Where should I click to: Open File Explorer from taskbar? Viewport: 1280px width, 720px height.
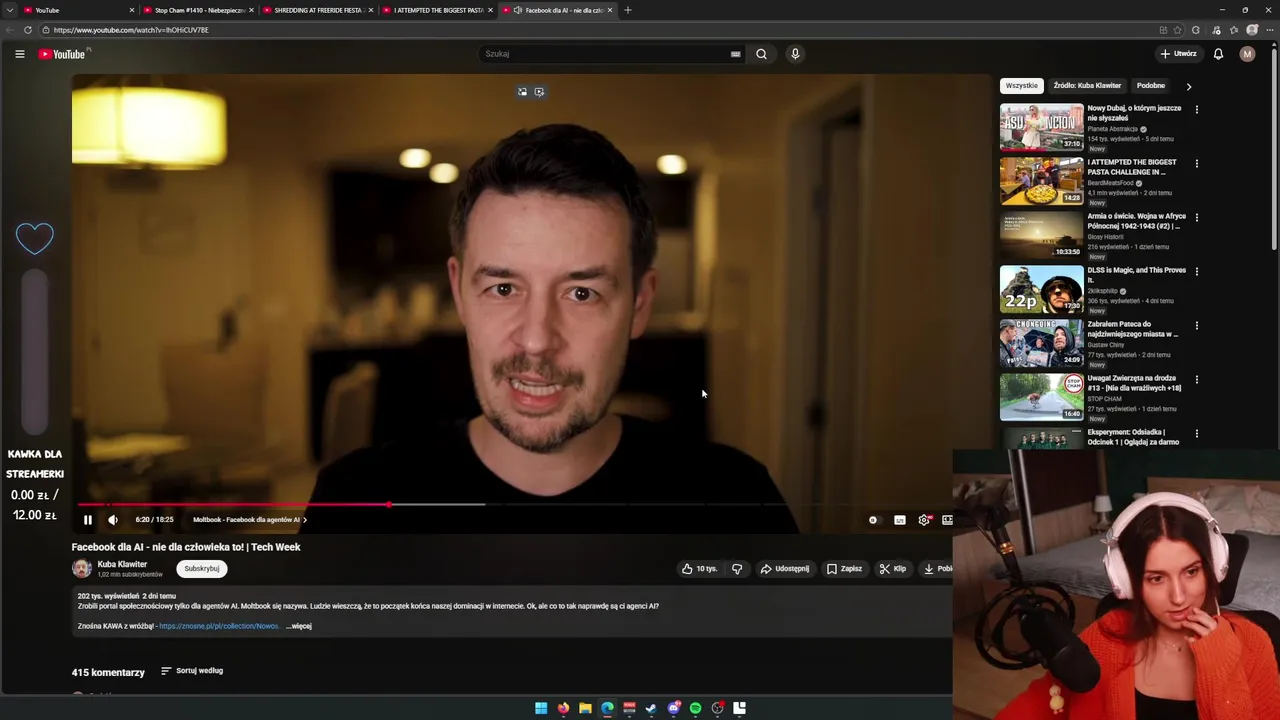(x=585, y=708)
